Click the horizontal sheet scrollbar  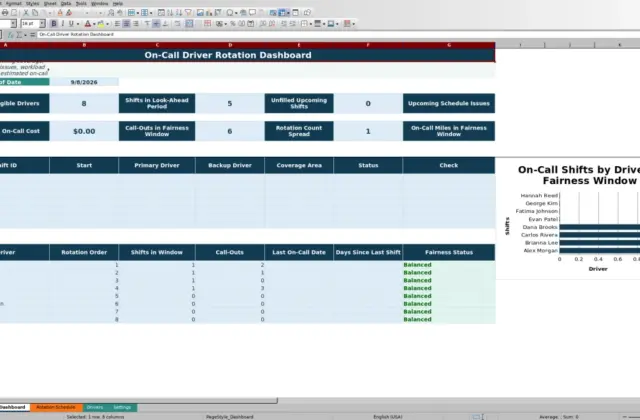[x=139, y=401]
